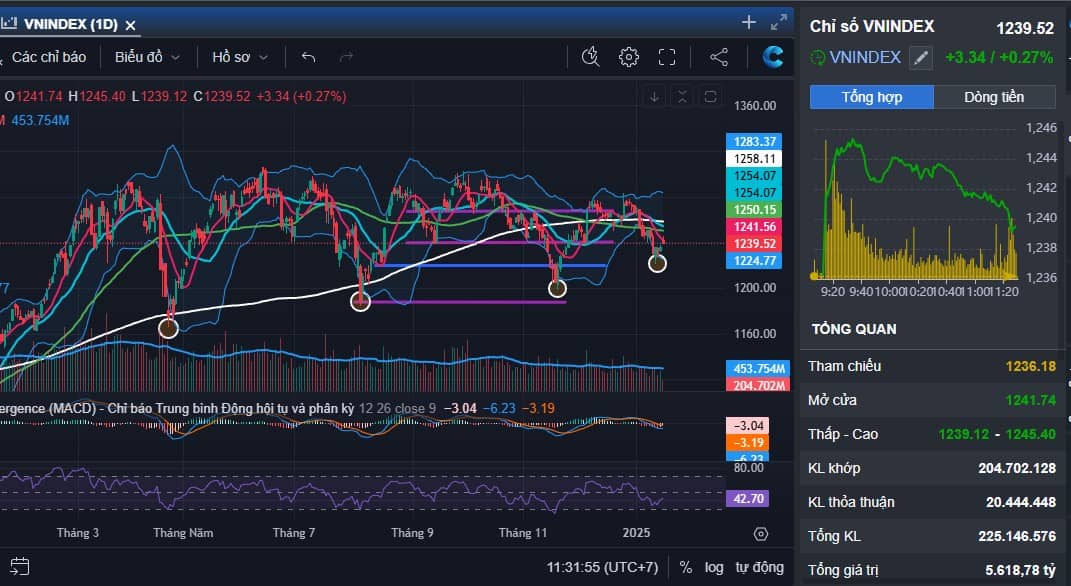Click the quick search lightning magnifier icon
Image resolution: width=1071 pixels, height=586 pixels.
tap(590, 57)
